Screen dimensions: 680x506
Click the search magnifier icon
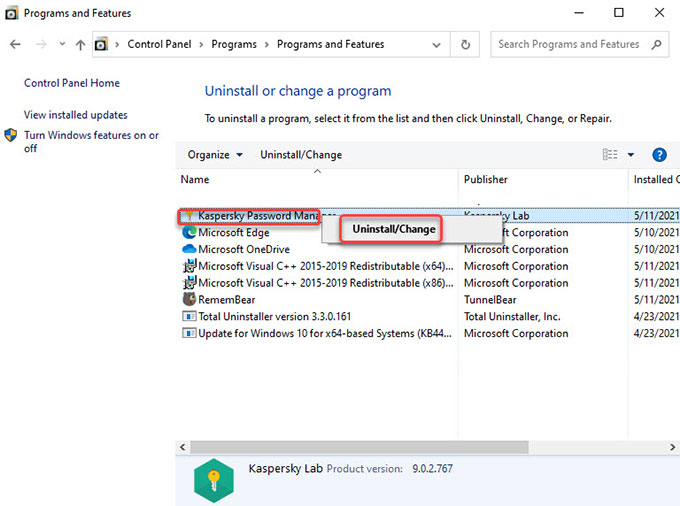[657, 44]
